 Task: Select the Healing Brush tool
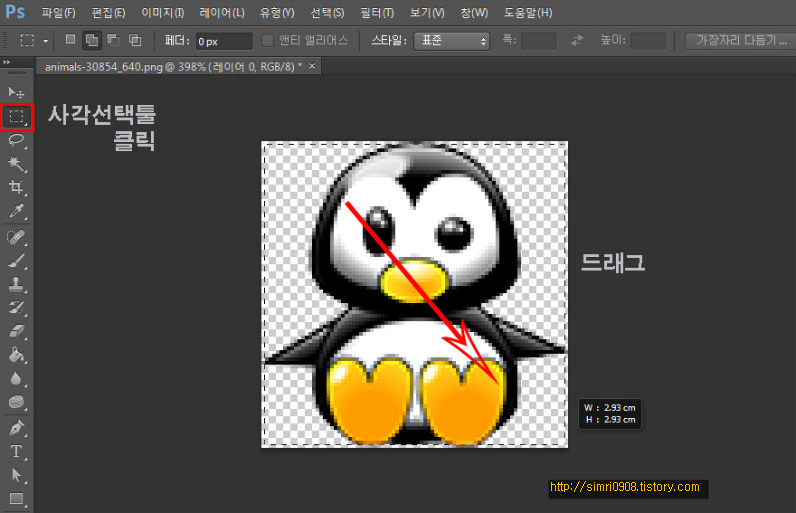(16, 237)
